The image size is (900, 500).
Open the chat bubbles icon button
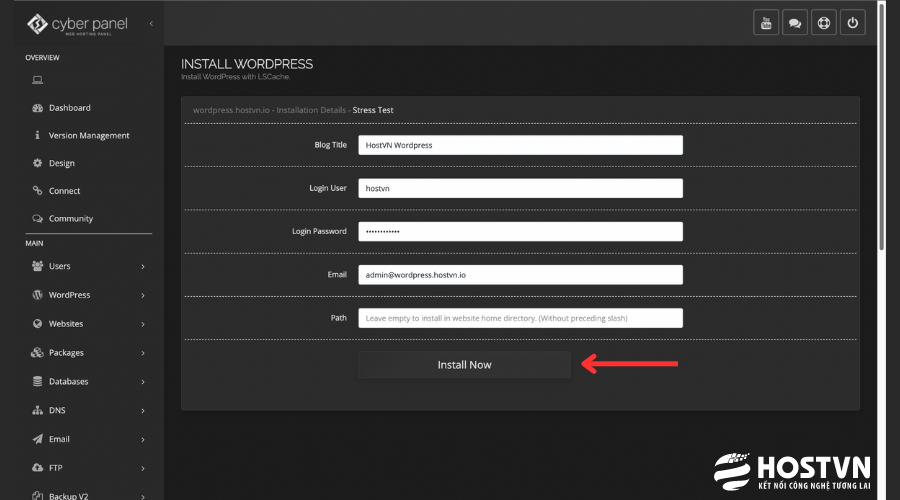tap(795, 23)
